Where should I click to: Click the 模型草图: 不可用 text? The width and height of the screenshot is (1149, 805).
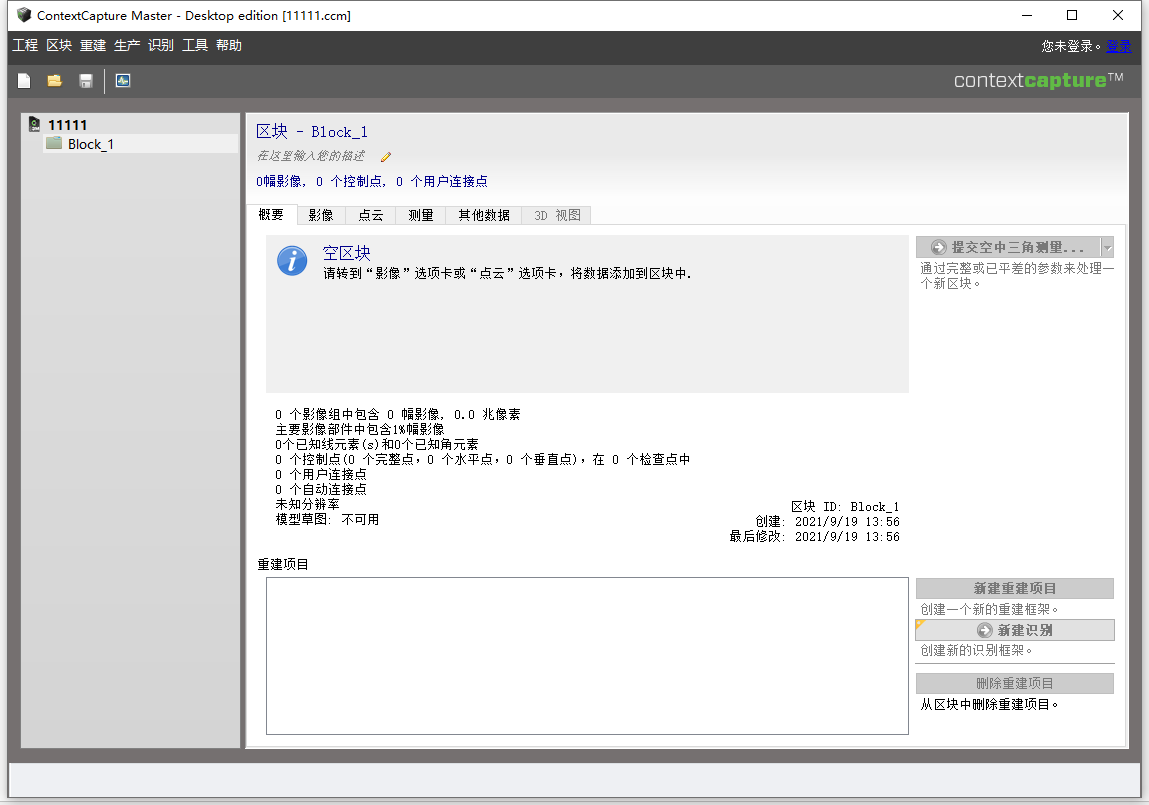coord(327,519)
